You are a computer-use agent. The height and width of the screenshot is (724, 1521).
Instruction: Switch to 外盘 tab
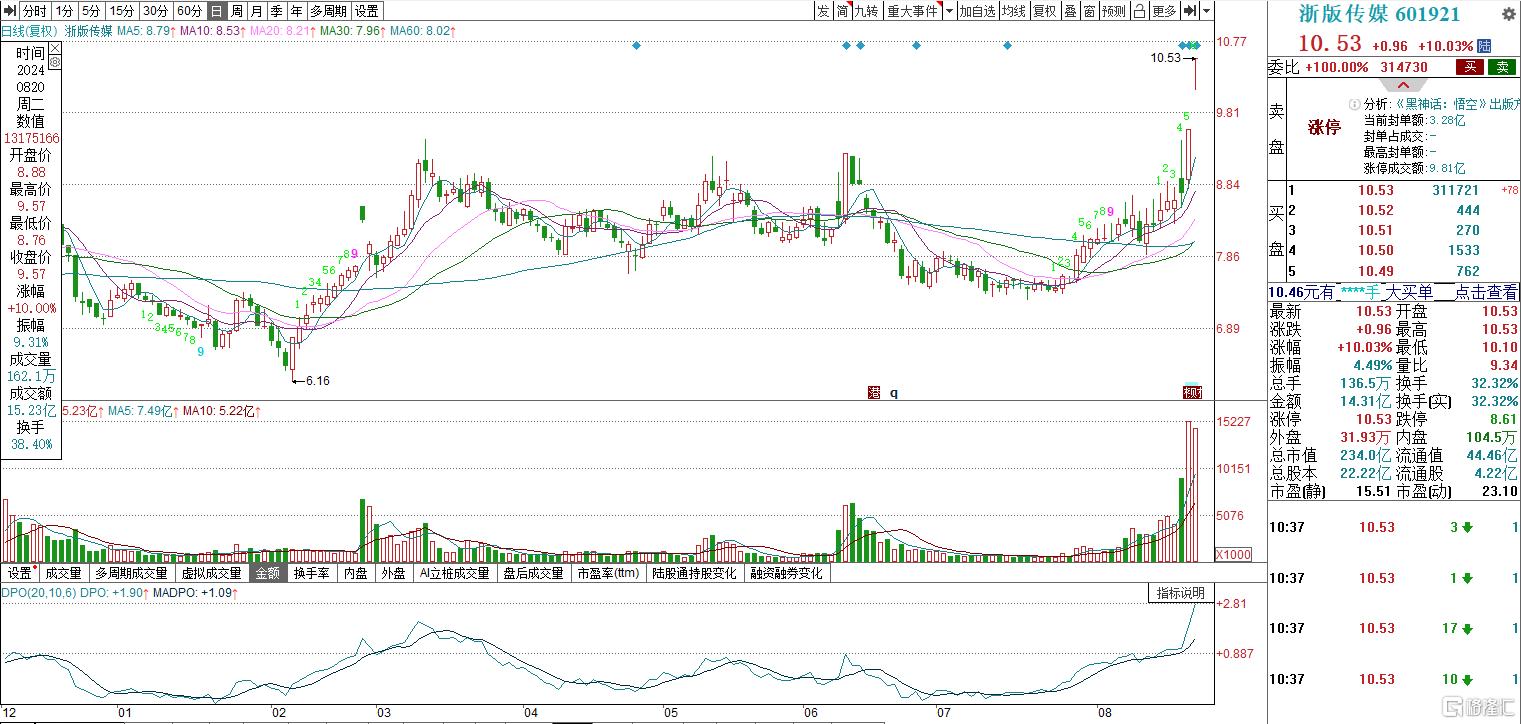[393, 573]
